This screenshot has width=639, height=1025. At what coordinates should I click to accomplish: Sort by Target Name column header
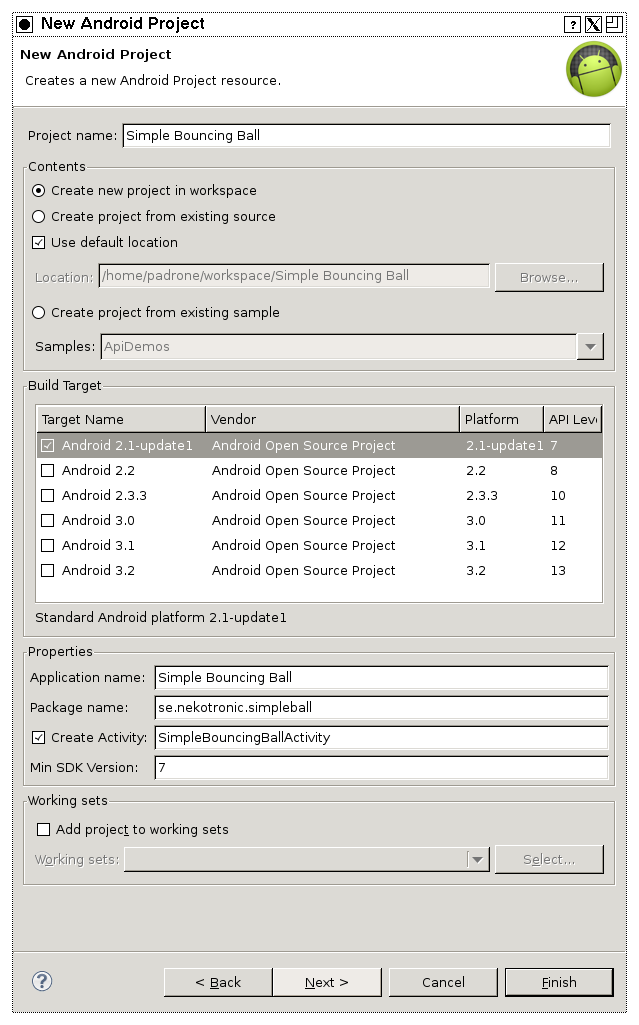coord(121,420)
